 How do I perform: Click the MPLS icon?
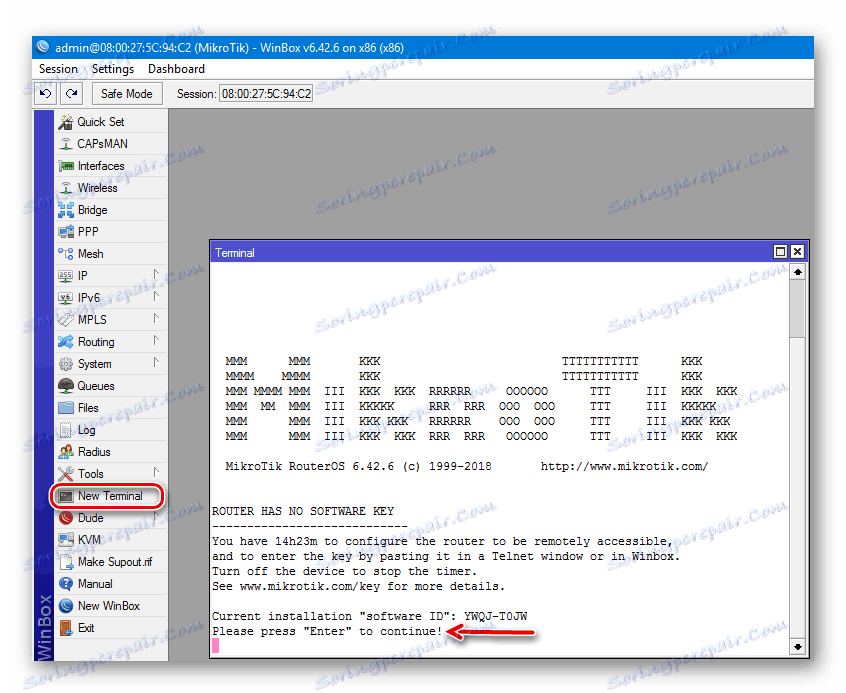(x=66, y=320)
